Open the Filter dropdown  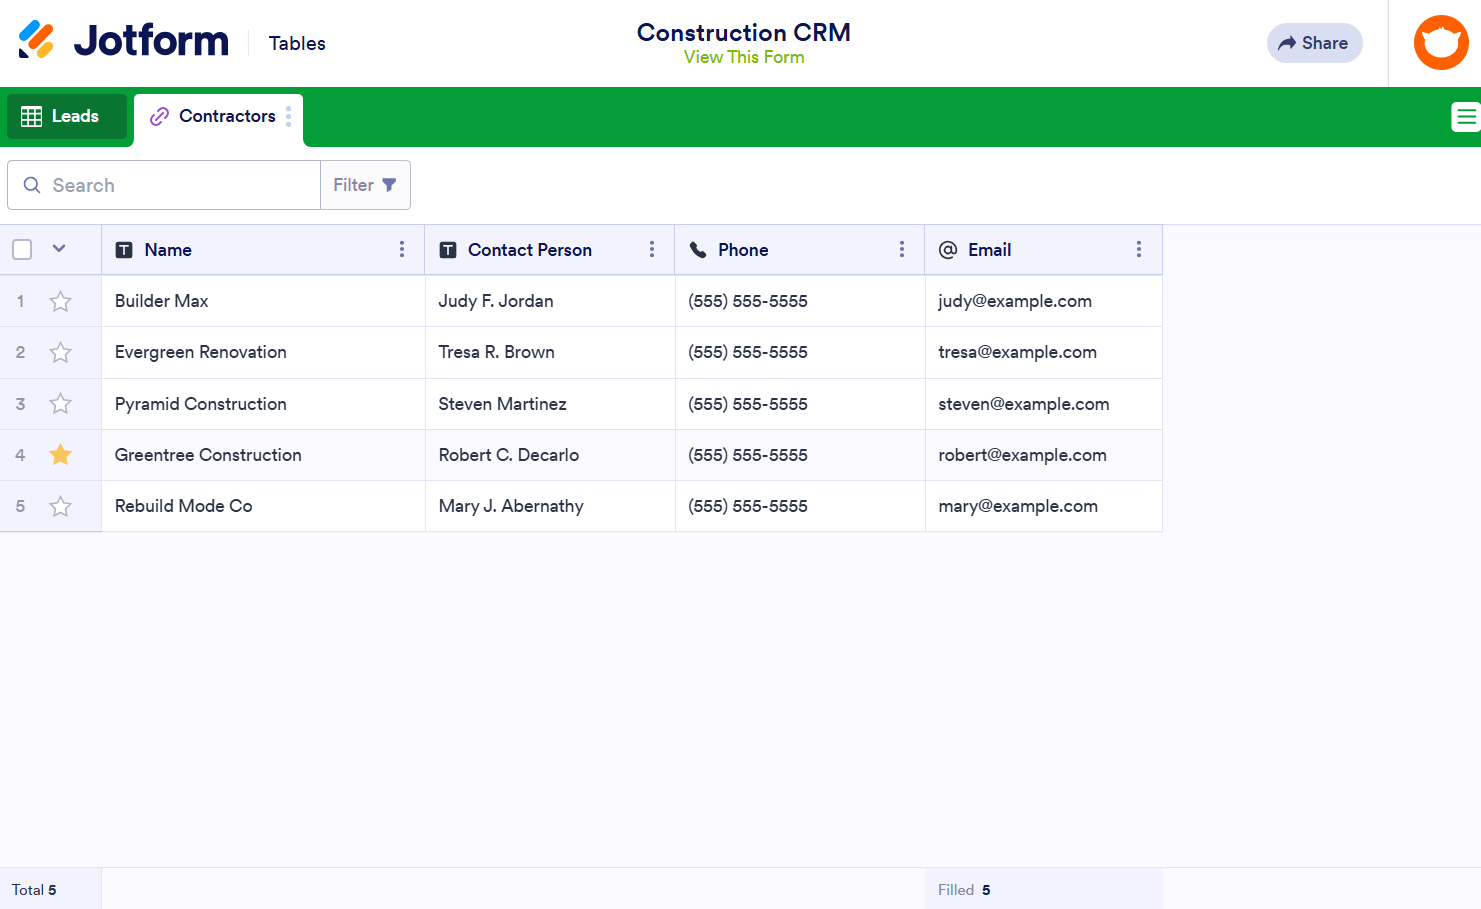tap(365, 185)
